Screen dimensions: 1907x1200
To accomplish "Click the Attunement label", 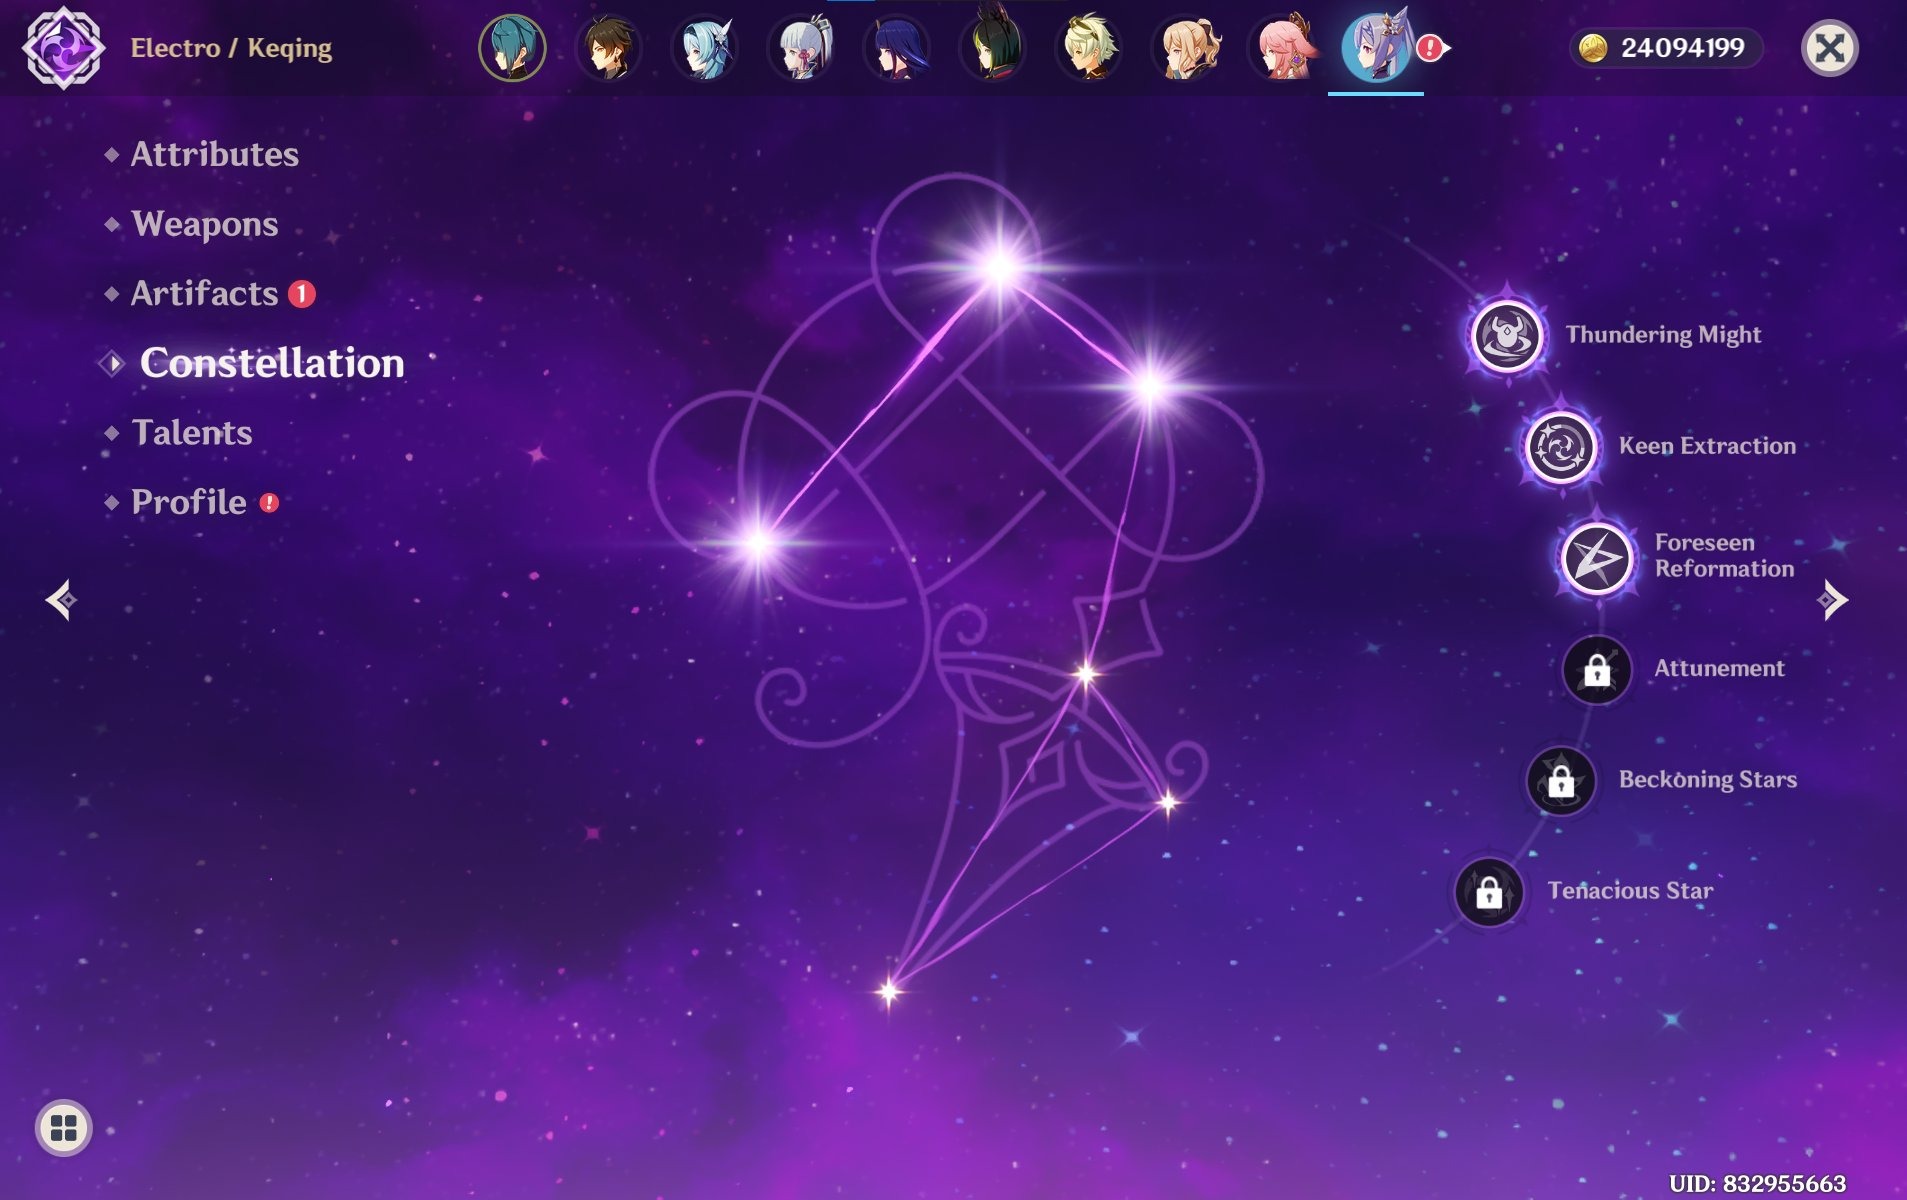I will tap(1719, 668).
